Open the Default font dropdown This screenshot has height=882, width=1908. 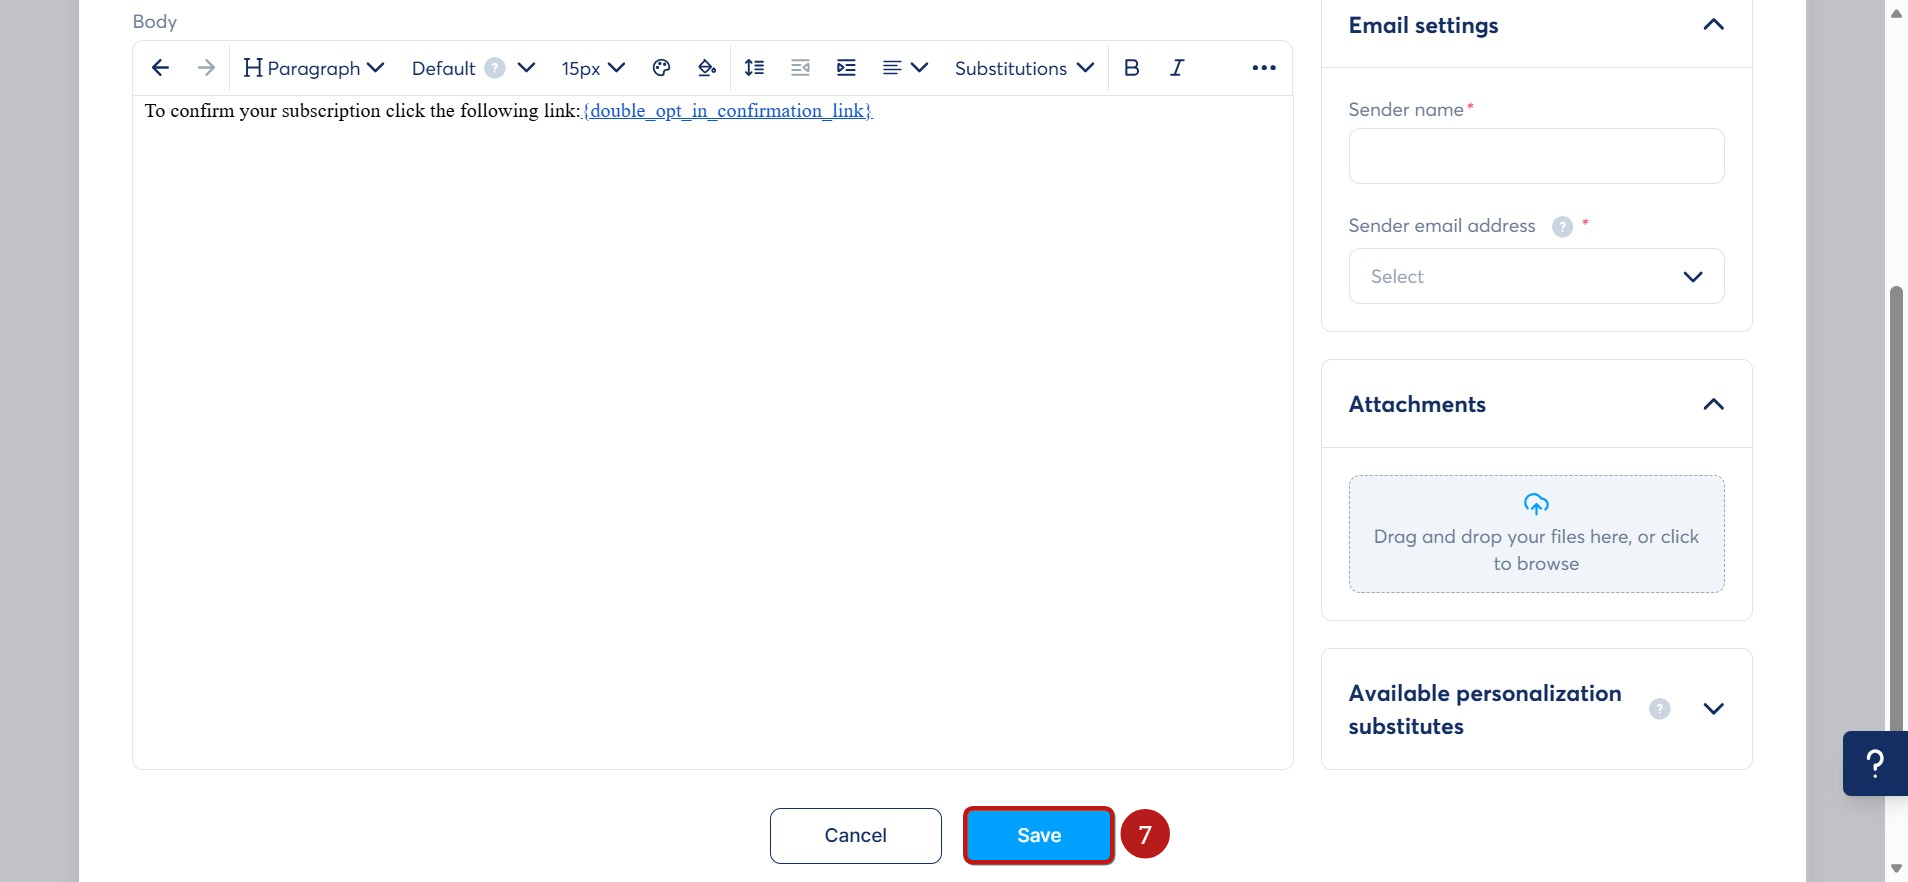473,68
